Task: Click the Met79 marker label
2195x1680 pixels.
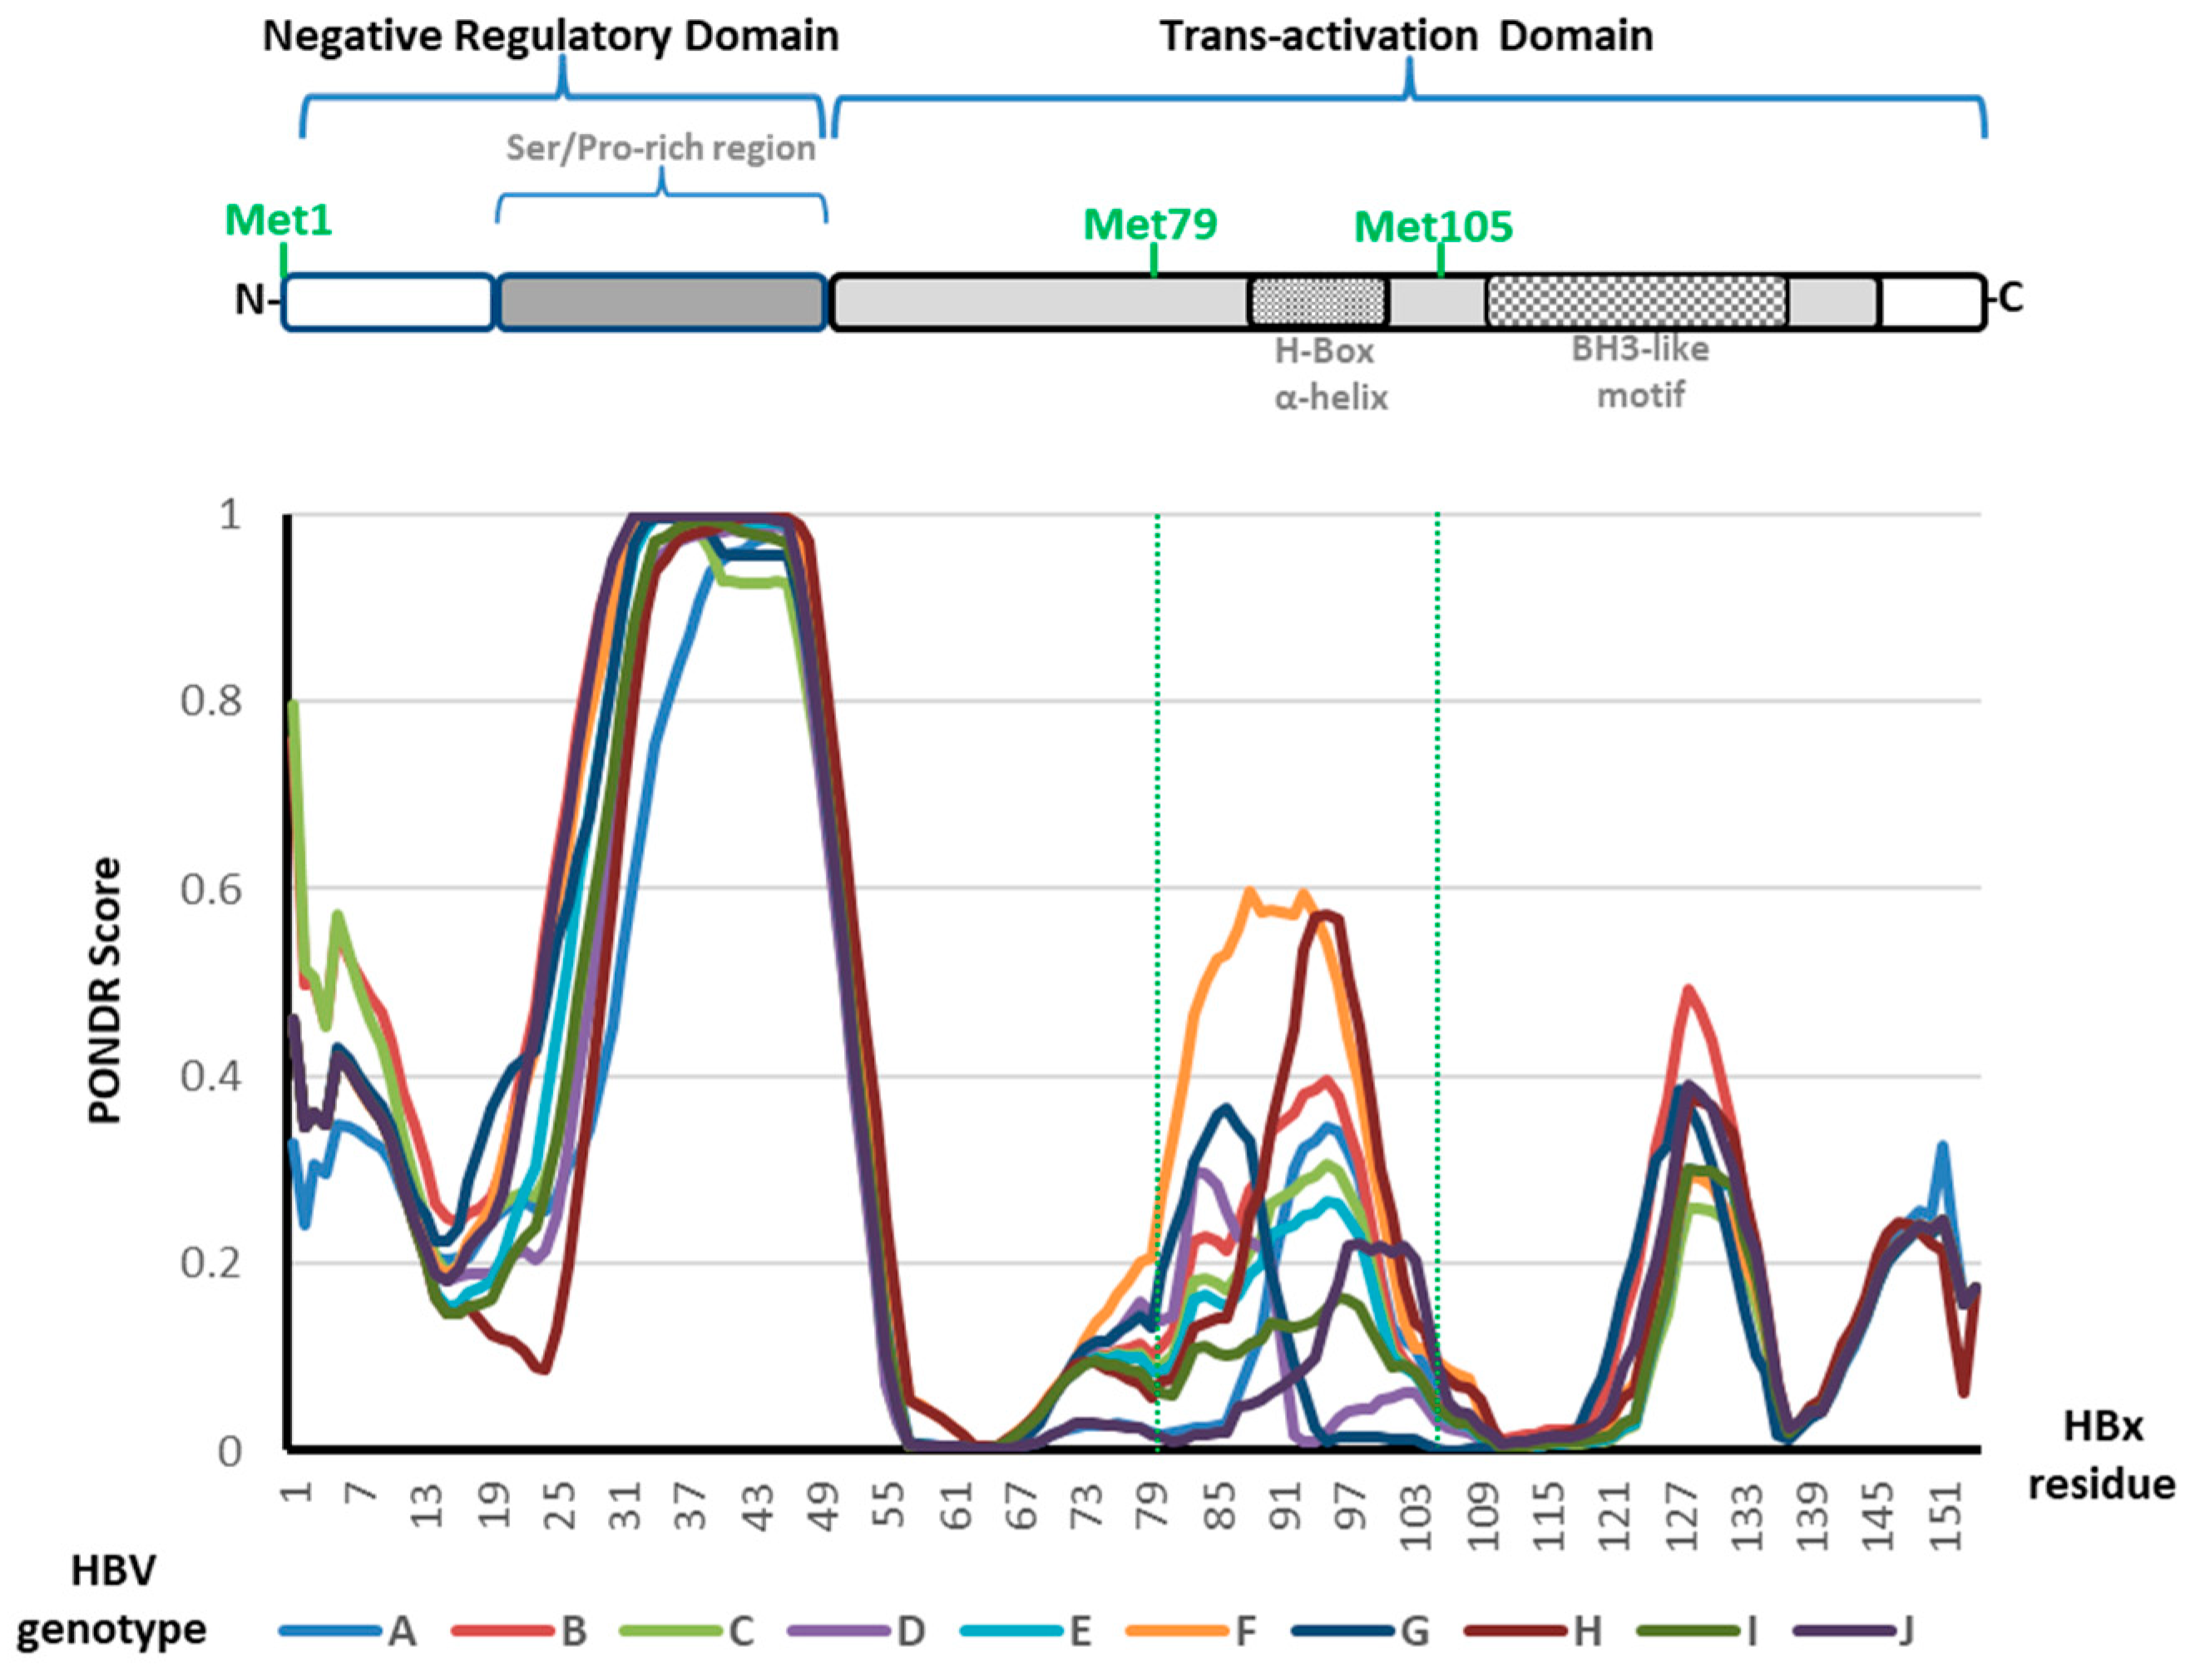Action: point(1150,224)
